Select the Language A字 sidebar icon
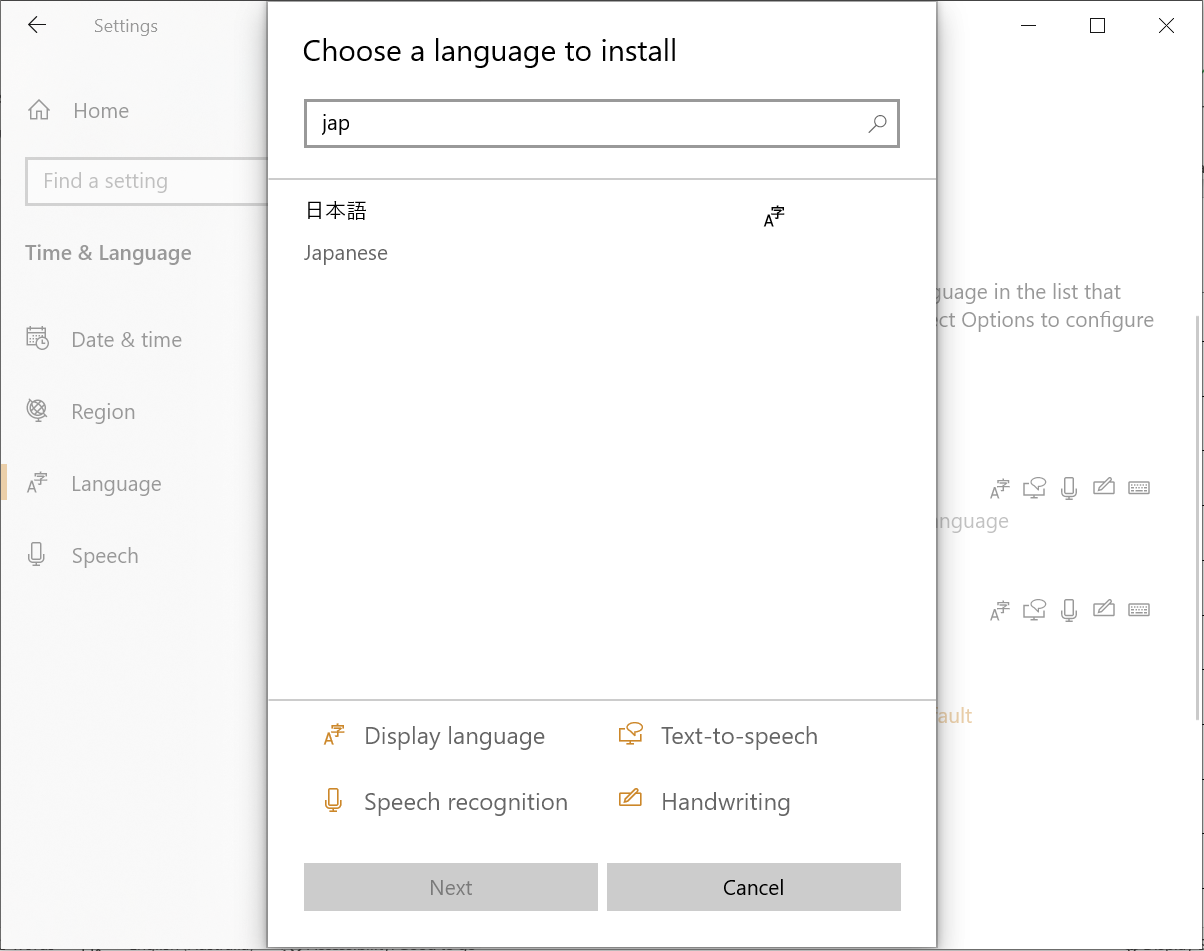Image resolution: width=1204 pixels, height=951 pixels. pyautogui.click(x=36, y=482)
